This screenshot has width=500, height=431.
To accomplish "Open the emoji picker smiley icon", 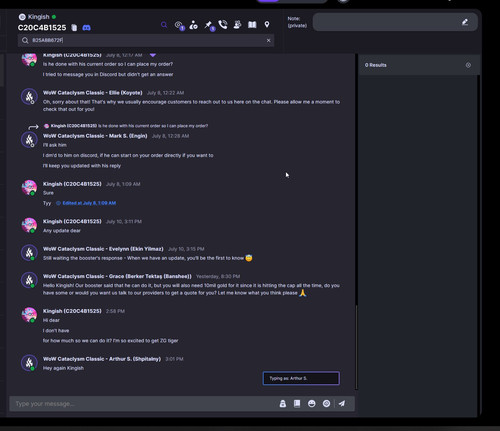I will click(x=312, y=404).
